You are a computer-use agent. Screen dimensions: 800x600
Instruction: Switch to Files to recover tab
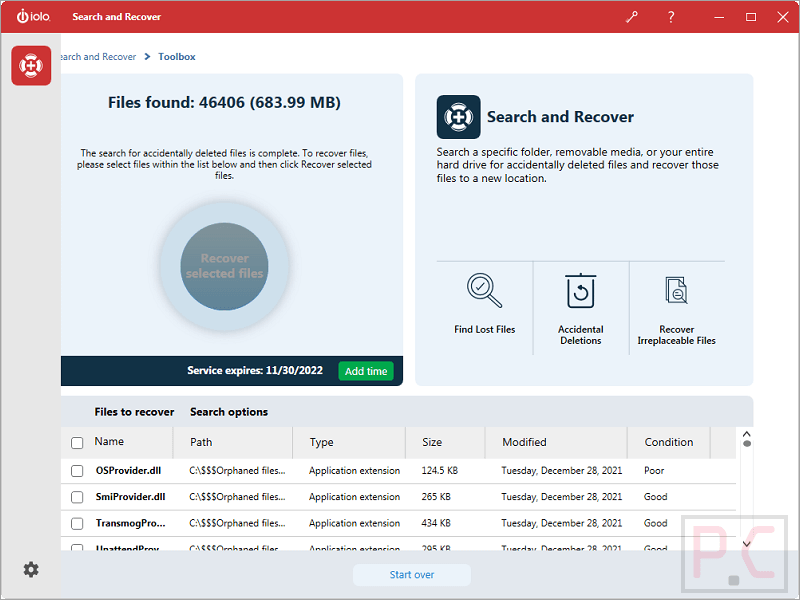[x=134, y=412]
